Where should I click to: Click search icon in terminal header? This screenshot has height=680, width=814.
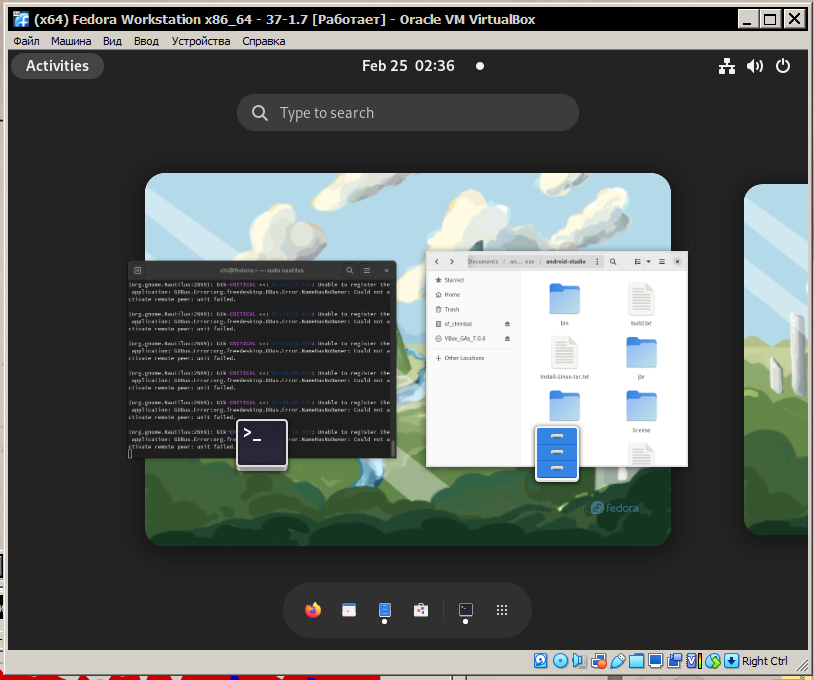(350, 270)
